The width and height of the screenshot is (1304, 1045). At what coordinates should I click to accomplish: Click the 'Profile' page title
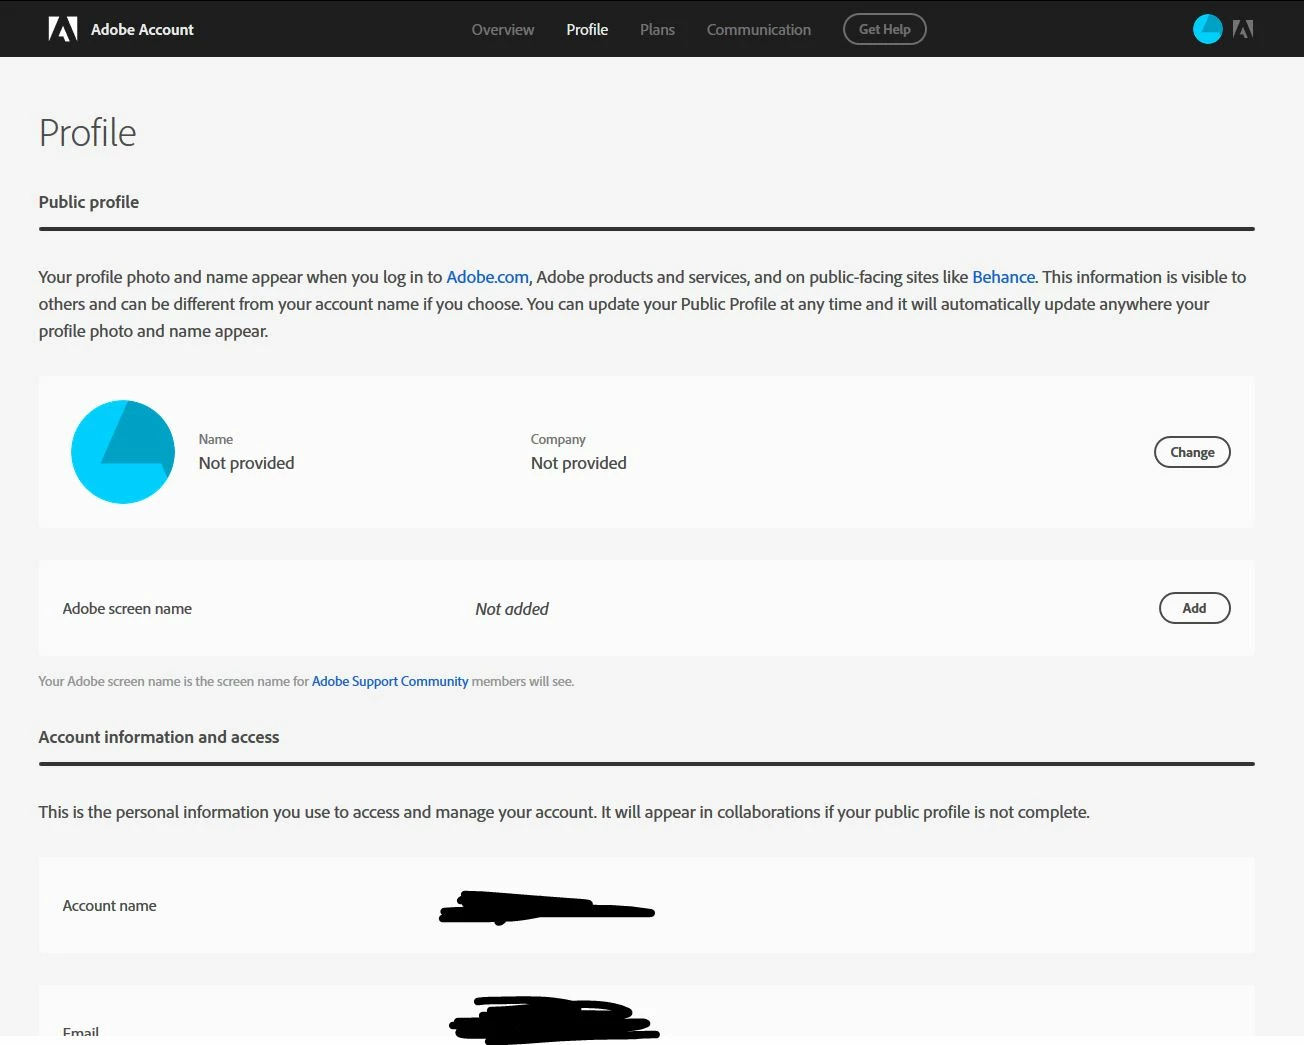coord(87,132)
